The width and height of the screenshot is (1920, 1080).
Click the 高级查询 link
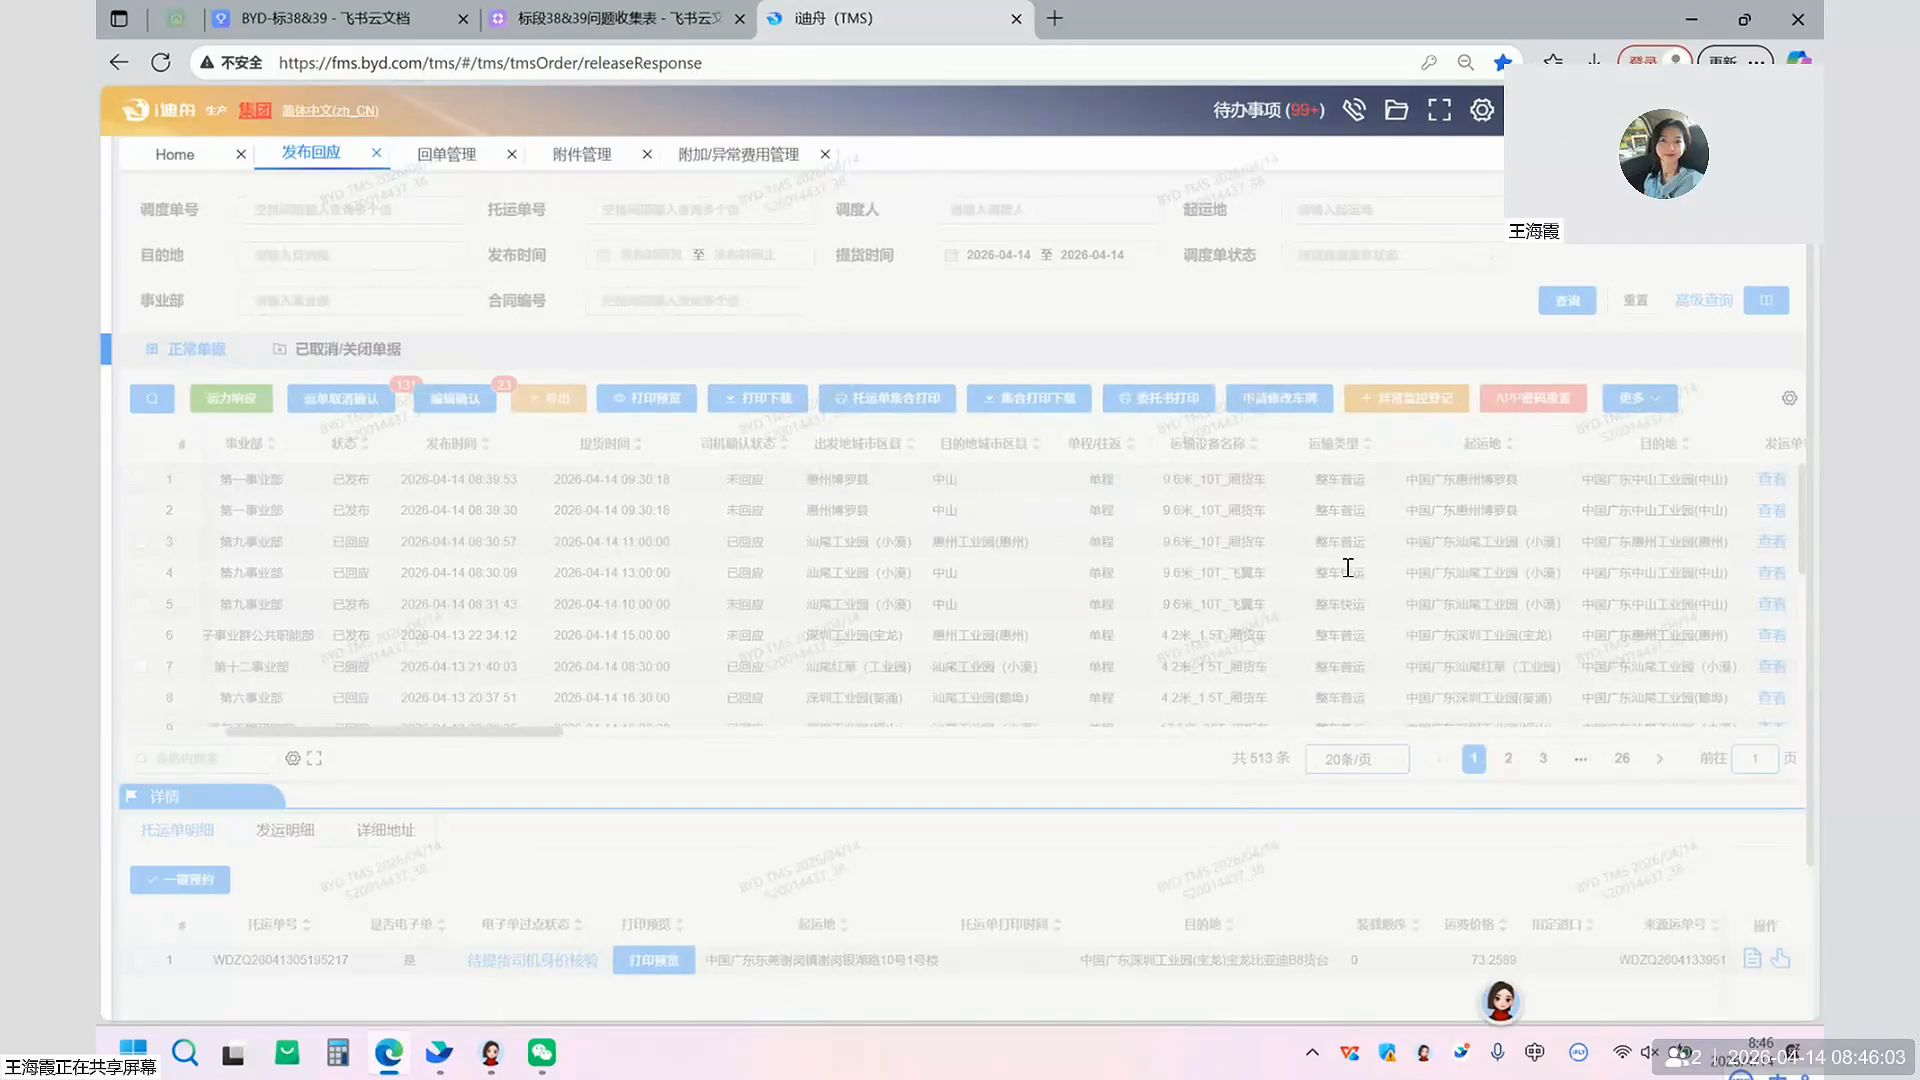(1703, 300)
